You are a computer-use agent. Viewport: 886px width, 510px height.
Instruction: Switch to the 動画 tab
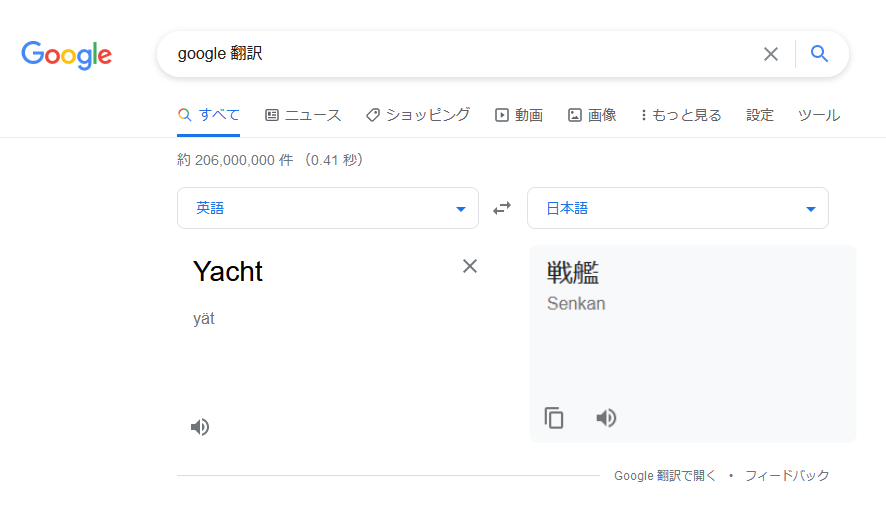[x=519, y=115]
